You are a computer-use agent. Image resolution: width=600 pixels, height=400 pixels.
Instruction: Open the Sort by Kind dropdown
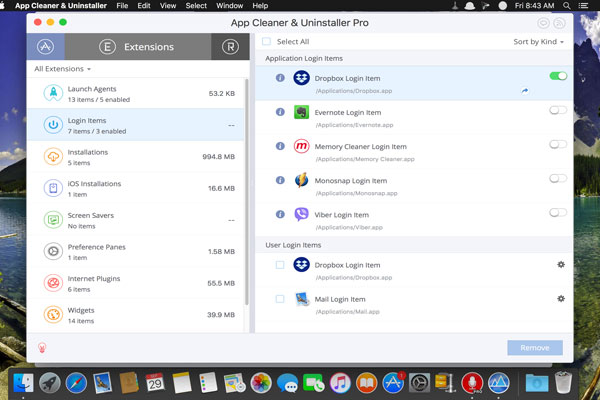coord(538,42)
